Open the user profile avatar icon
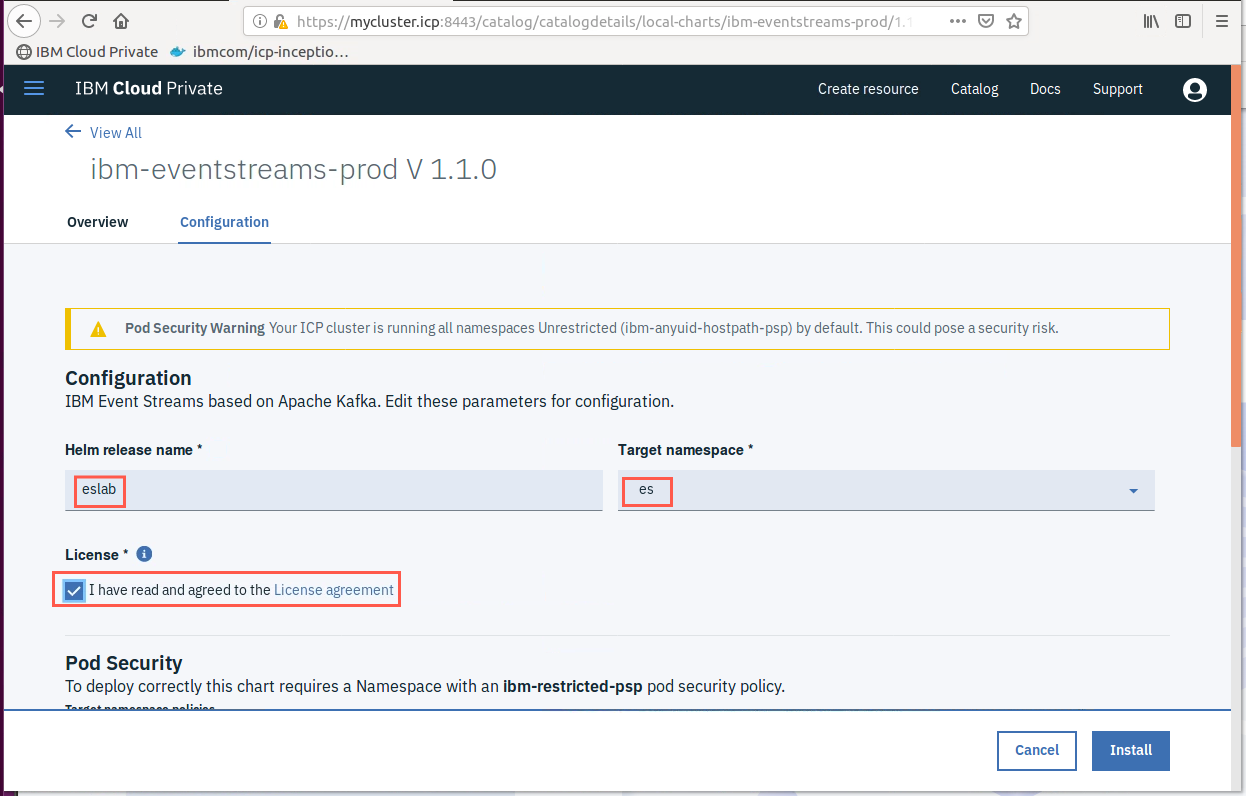1246x796 pixels. [x=1194, y=90]
